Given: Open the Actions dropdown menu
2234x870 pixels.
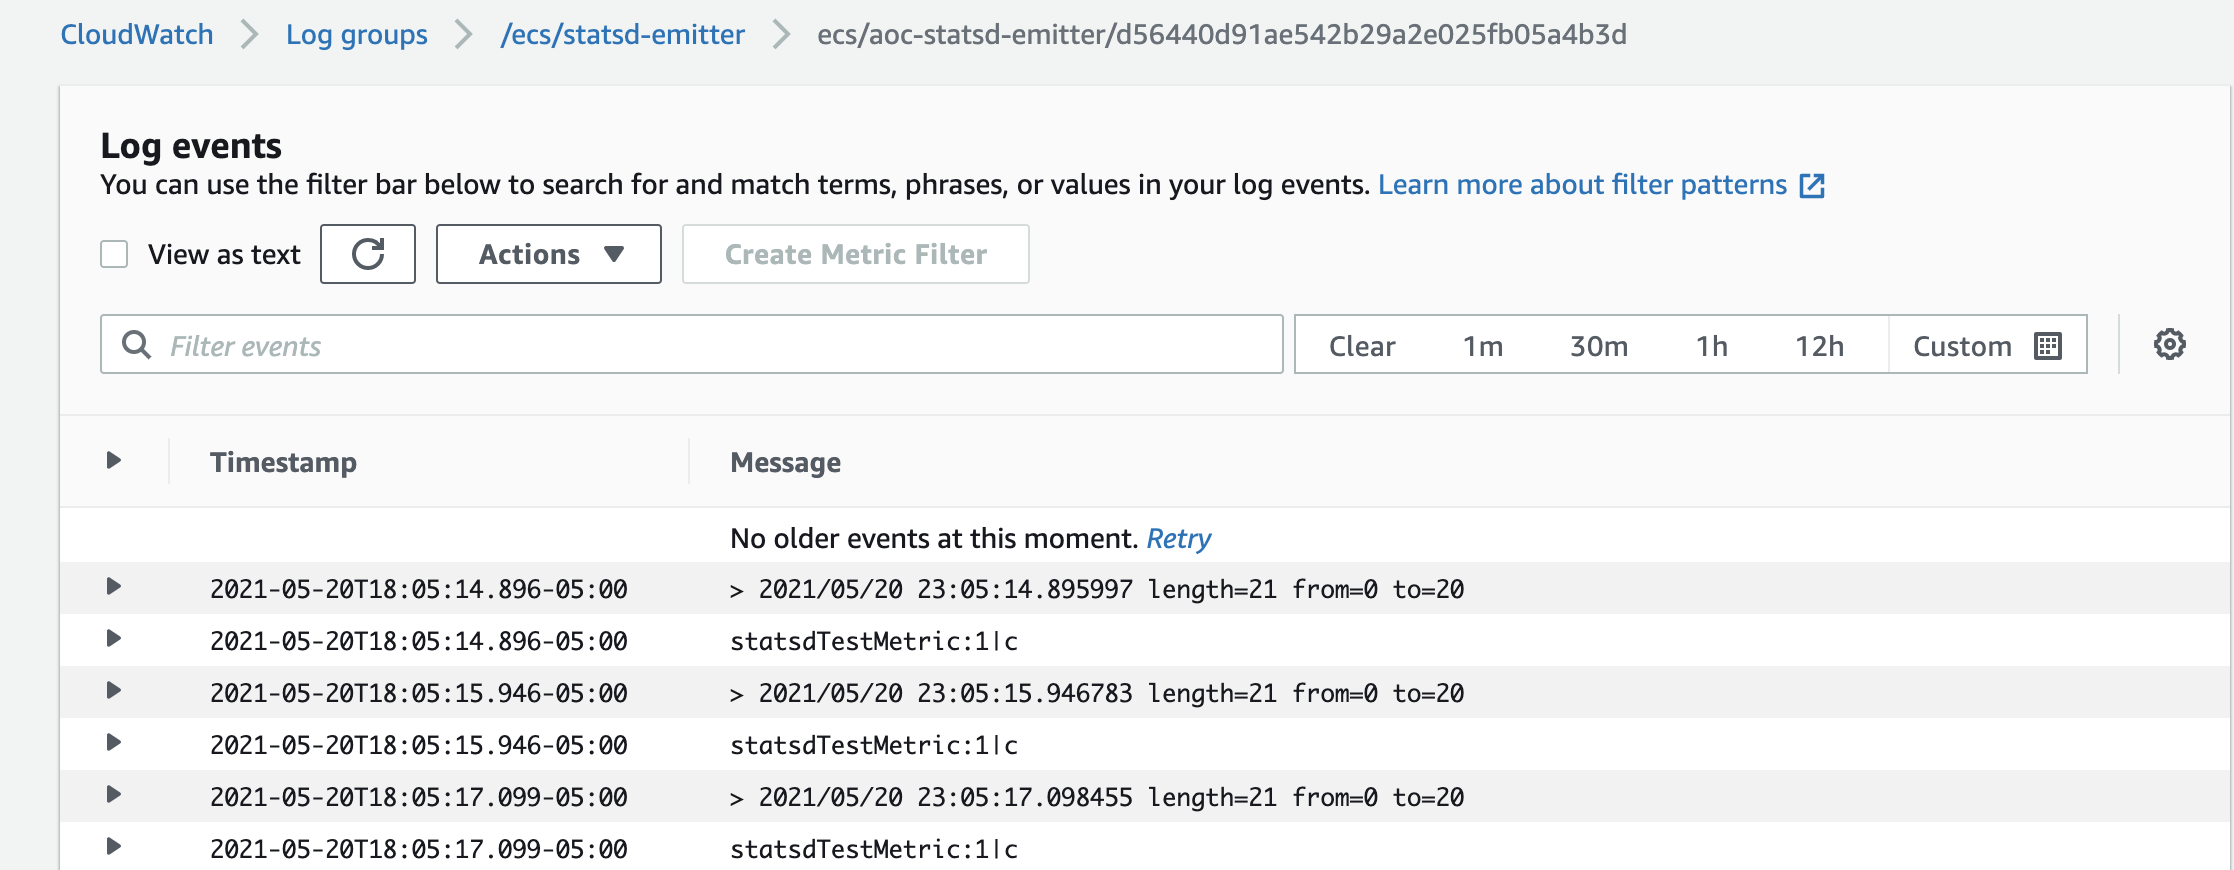Looking at the screenshot, I should (x=549, y=254).
